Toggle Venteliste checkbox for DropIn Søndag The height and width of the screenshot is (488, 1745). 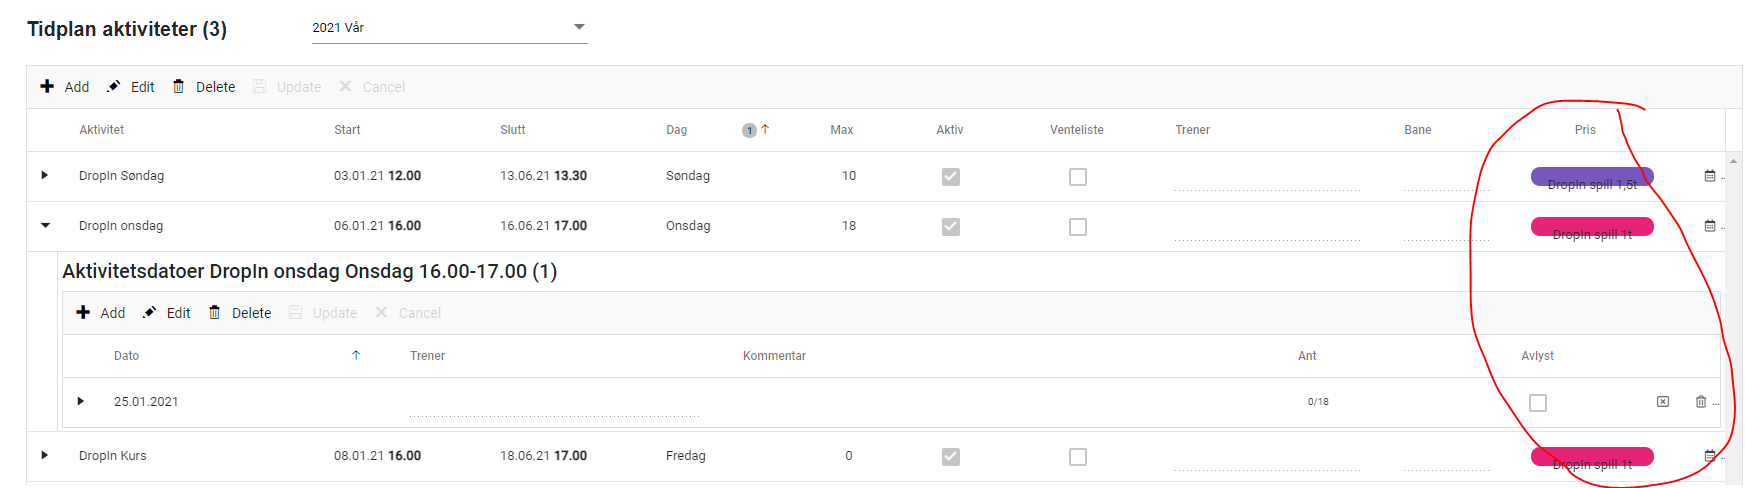[1077, 177]
